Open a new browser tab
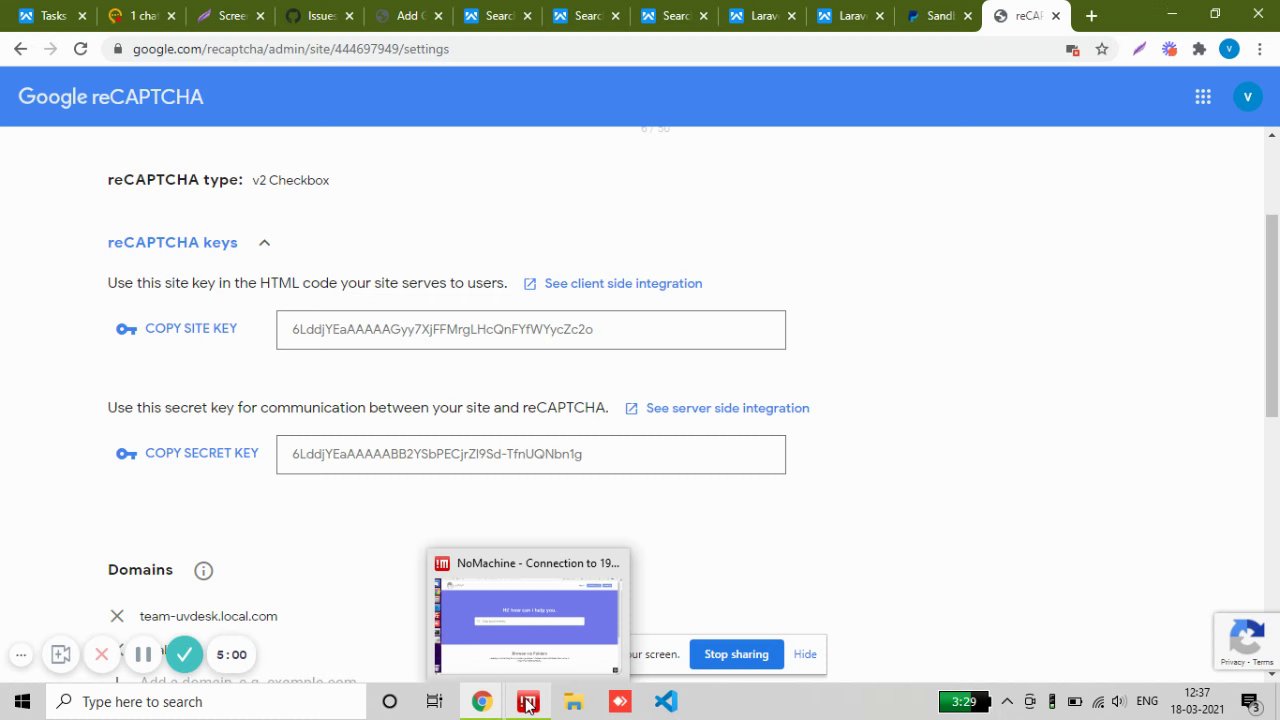1280x720 pixels. (1091, 16)
